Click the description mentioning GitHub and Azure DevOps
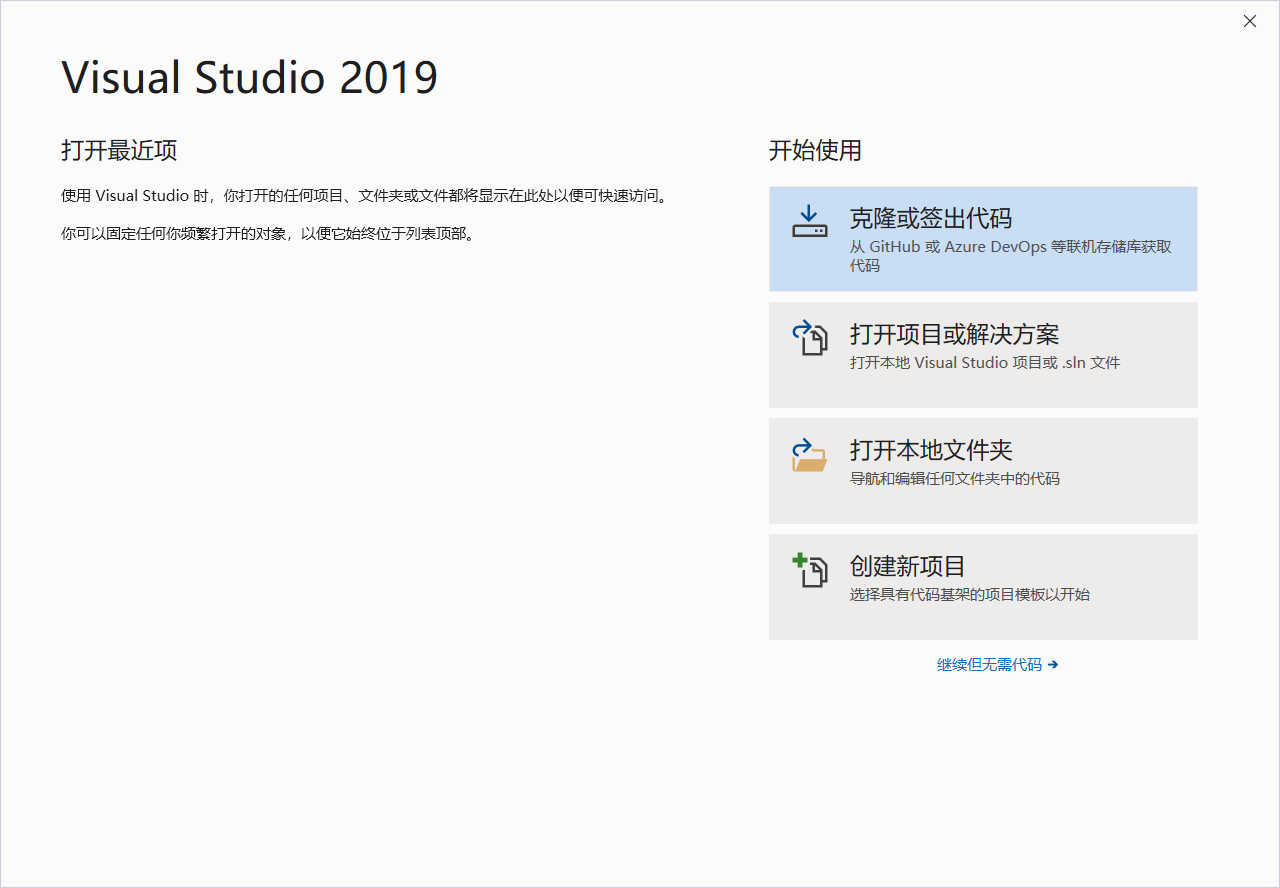The width and height of the screenshot is (1280, 888). coord(1011,256)
